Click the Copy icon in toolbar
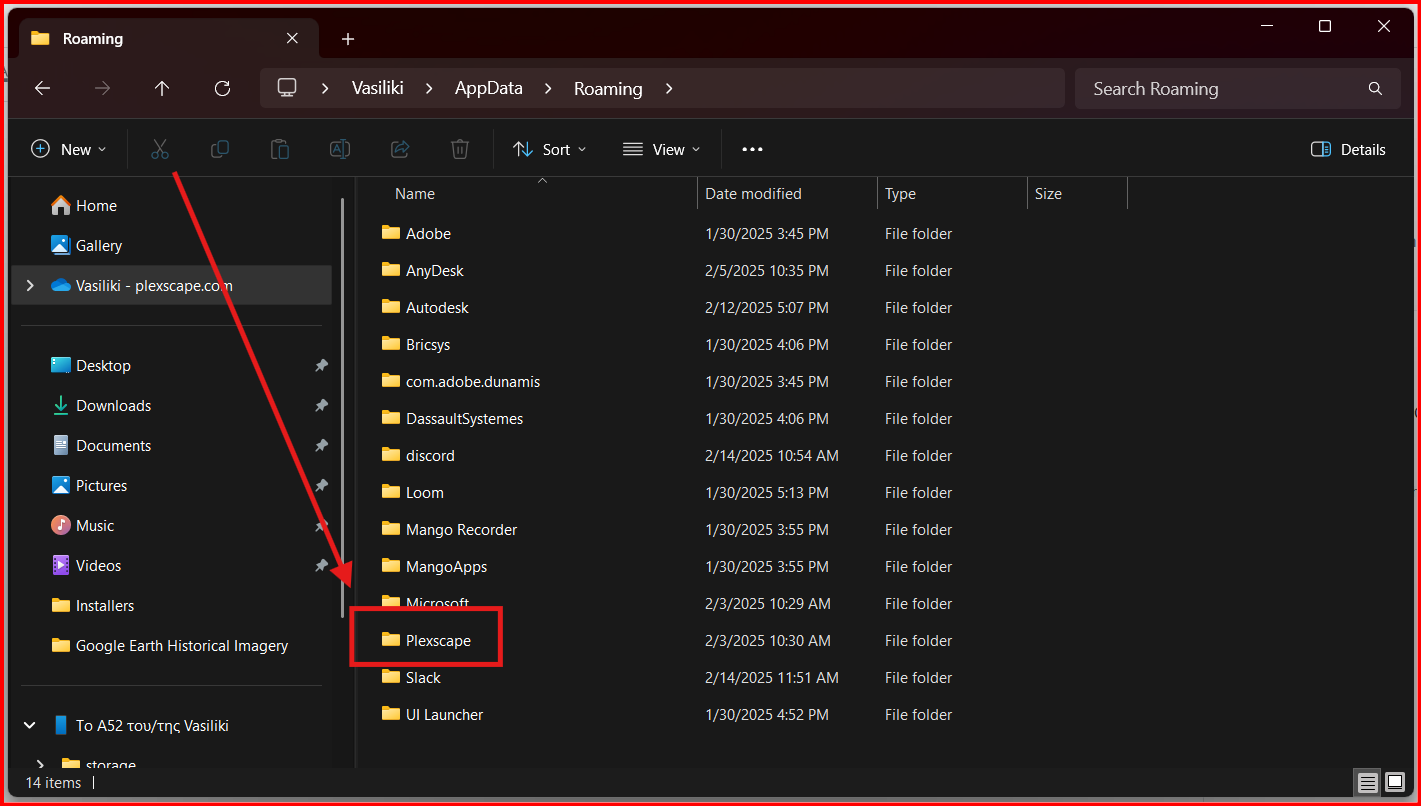This screenshot has width=1421, height=806. (220, 149)
